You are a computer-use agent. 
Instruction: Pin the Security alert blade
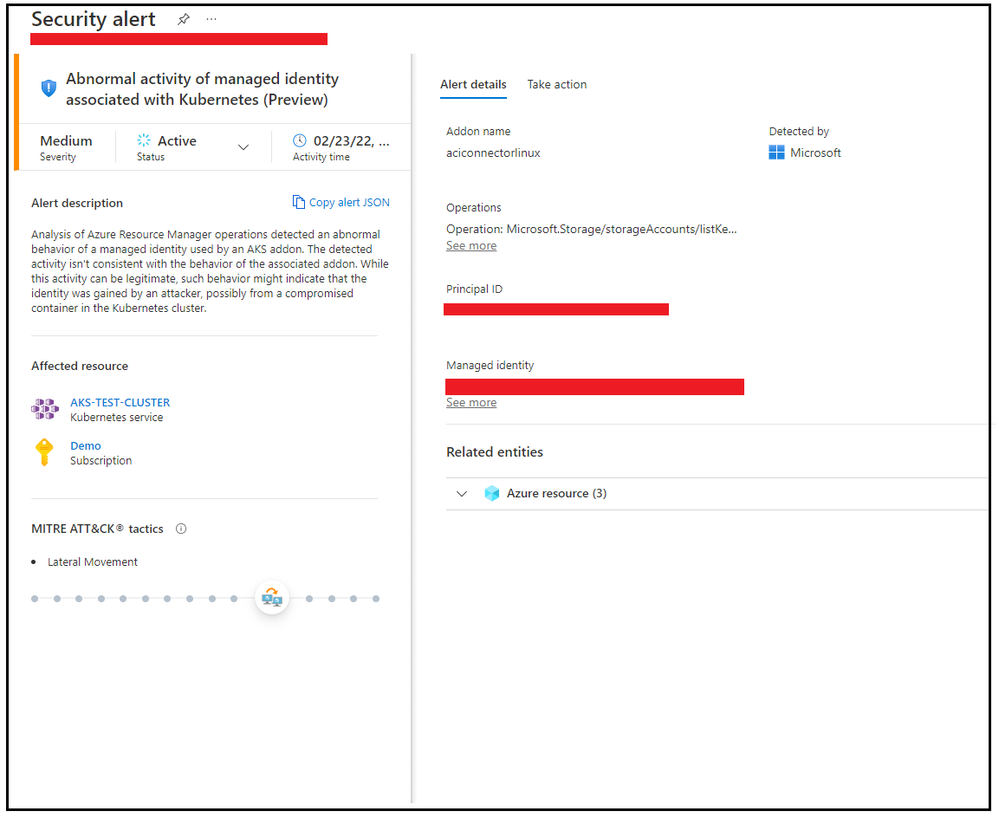click(183, 19)
